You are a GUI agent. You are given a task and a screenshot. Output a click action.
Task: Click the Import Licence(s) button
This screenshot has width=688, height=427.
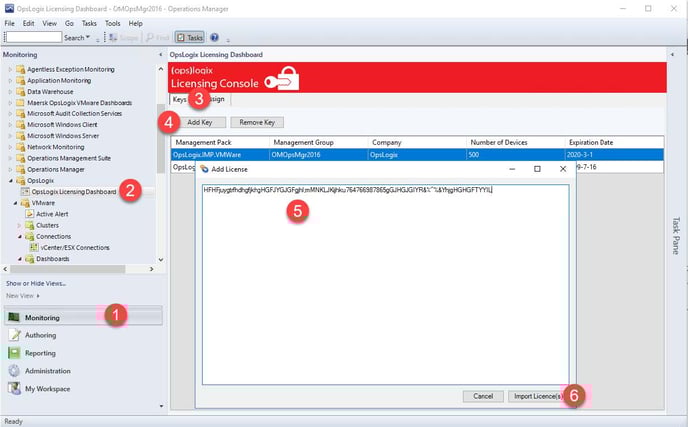[537, 396]
